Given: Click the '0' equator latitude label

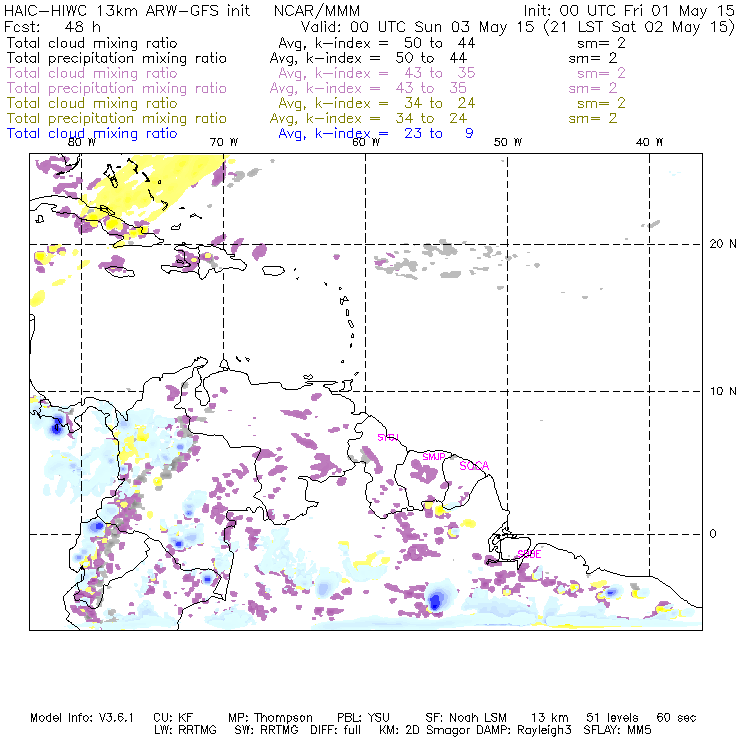Looking at the screenshot, I should 713,534.
